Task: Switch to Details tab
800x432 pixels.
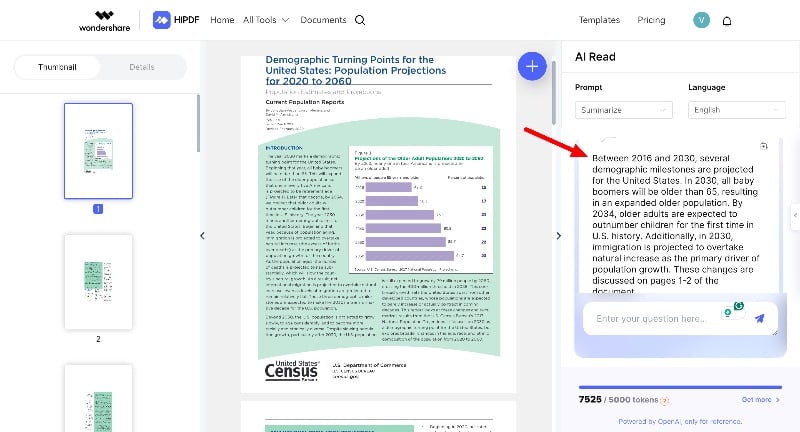Action: pos(142,67)
